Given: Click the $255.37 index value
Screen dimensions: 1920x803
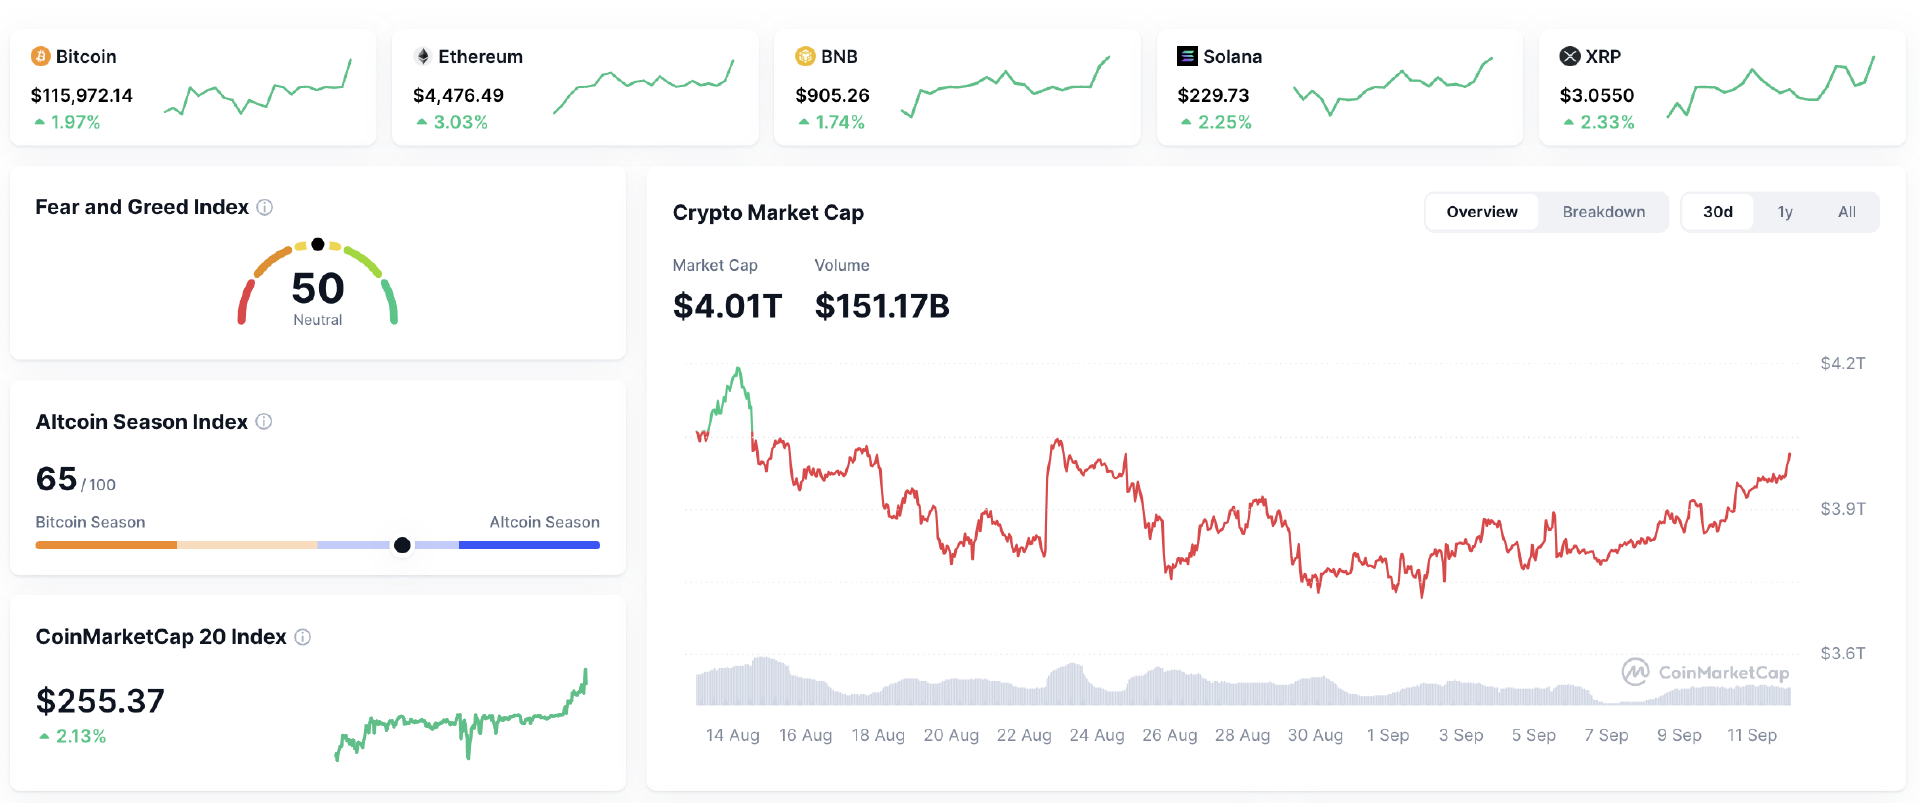Looking at the screenshot, I should 100,701.
